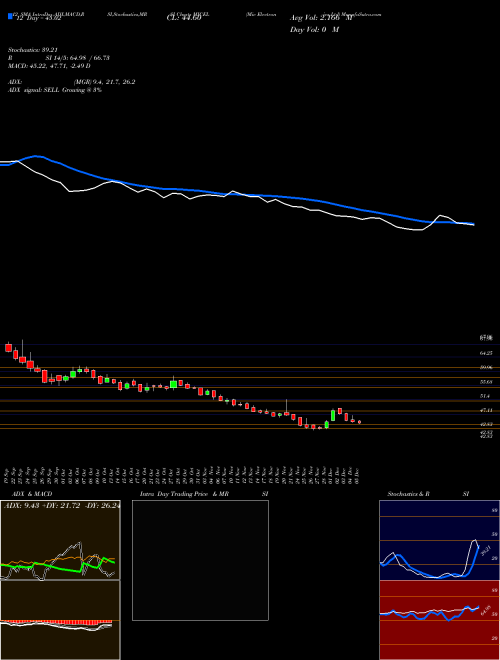The image size is (500, 660).
Task: Click the 64.25 price axis label
Action: point(486,353)
